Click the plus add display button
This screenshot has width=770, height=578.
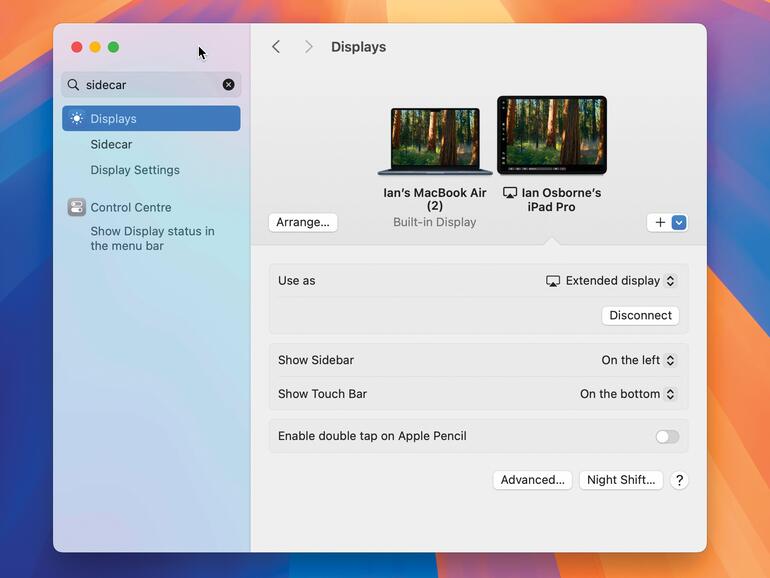[x=660, y=223]
